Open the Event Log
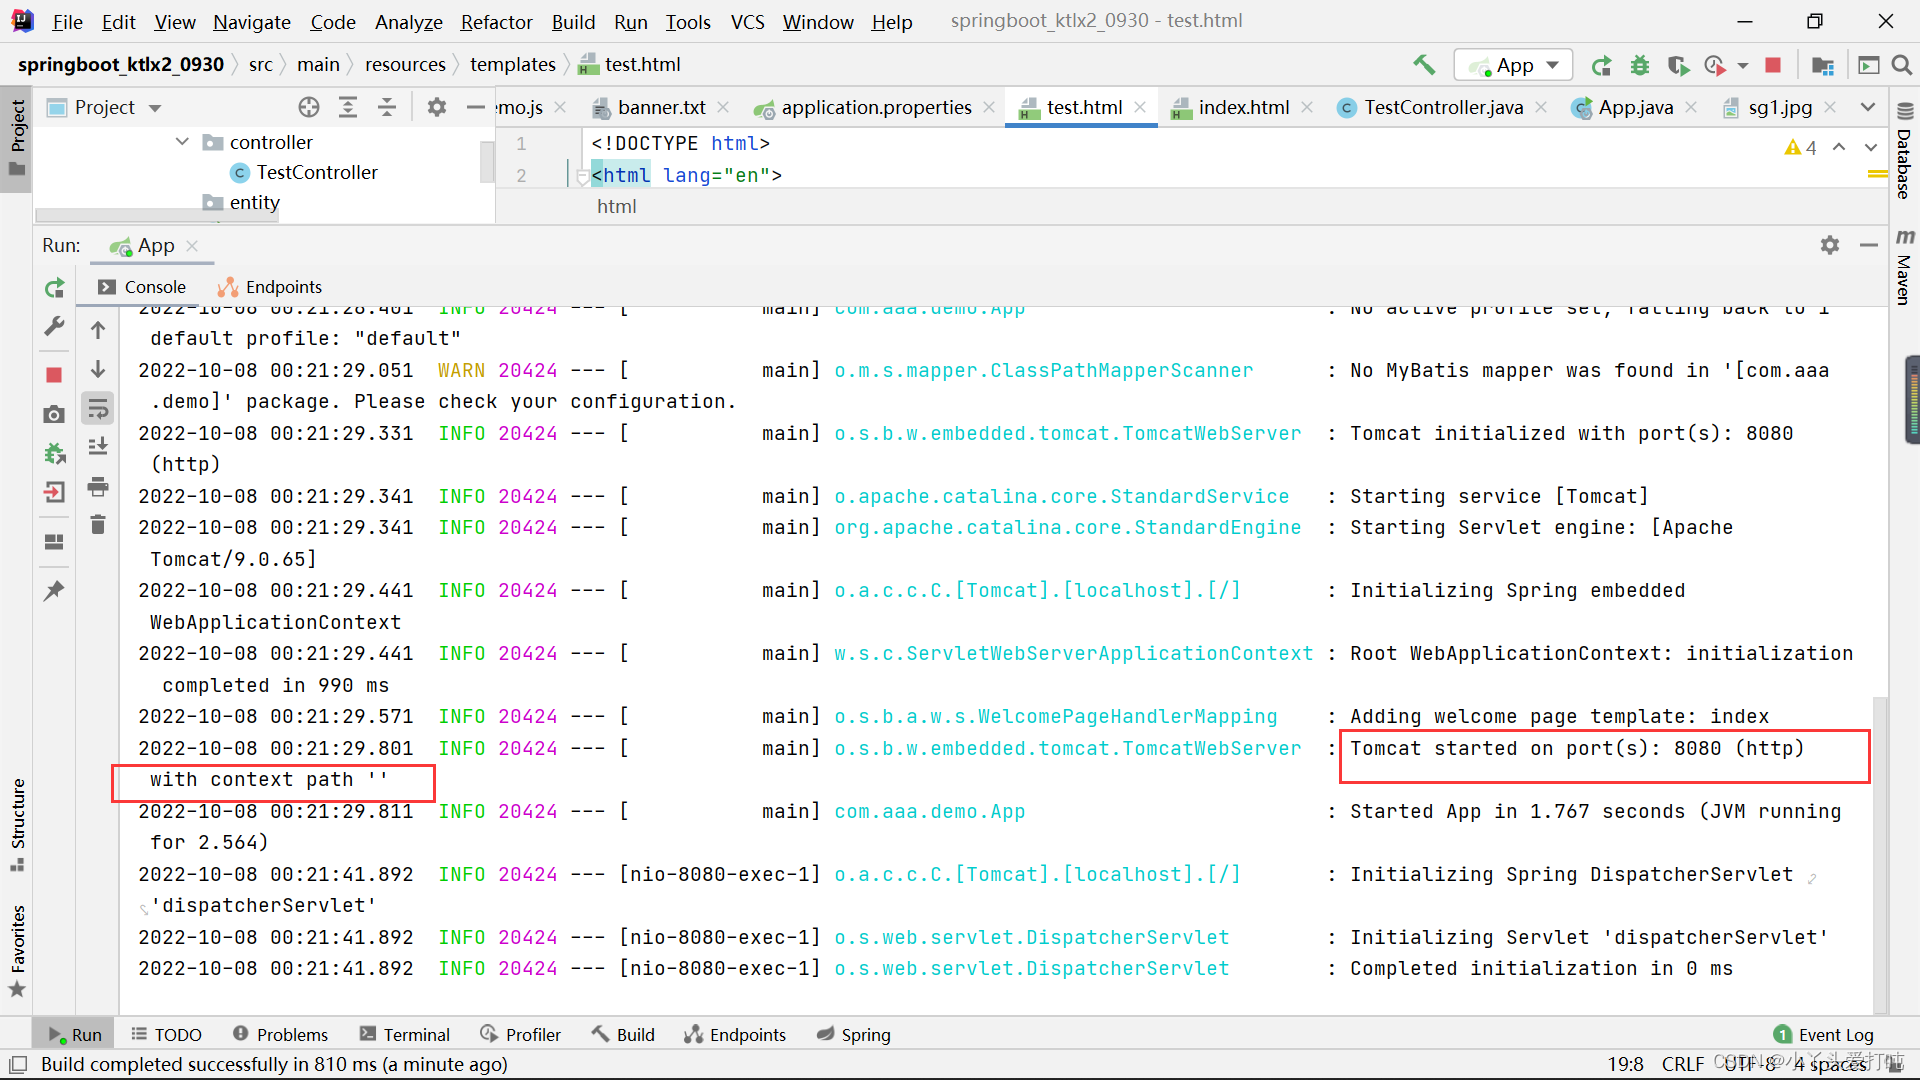Screen dimensions: 1920x1080 (x=1824, y=1034)
